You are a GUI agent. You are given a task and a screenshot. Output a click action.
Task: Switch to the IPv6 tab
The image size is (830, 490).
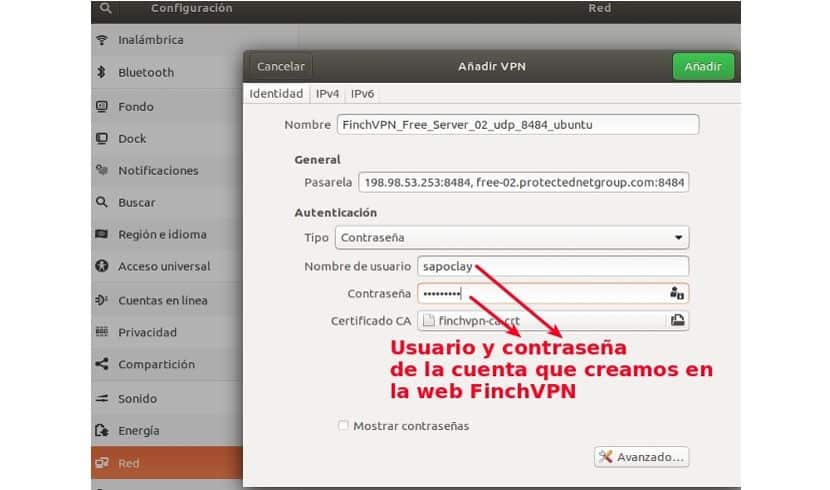click(x=363, y=94)
